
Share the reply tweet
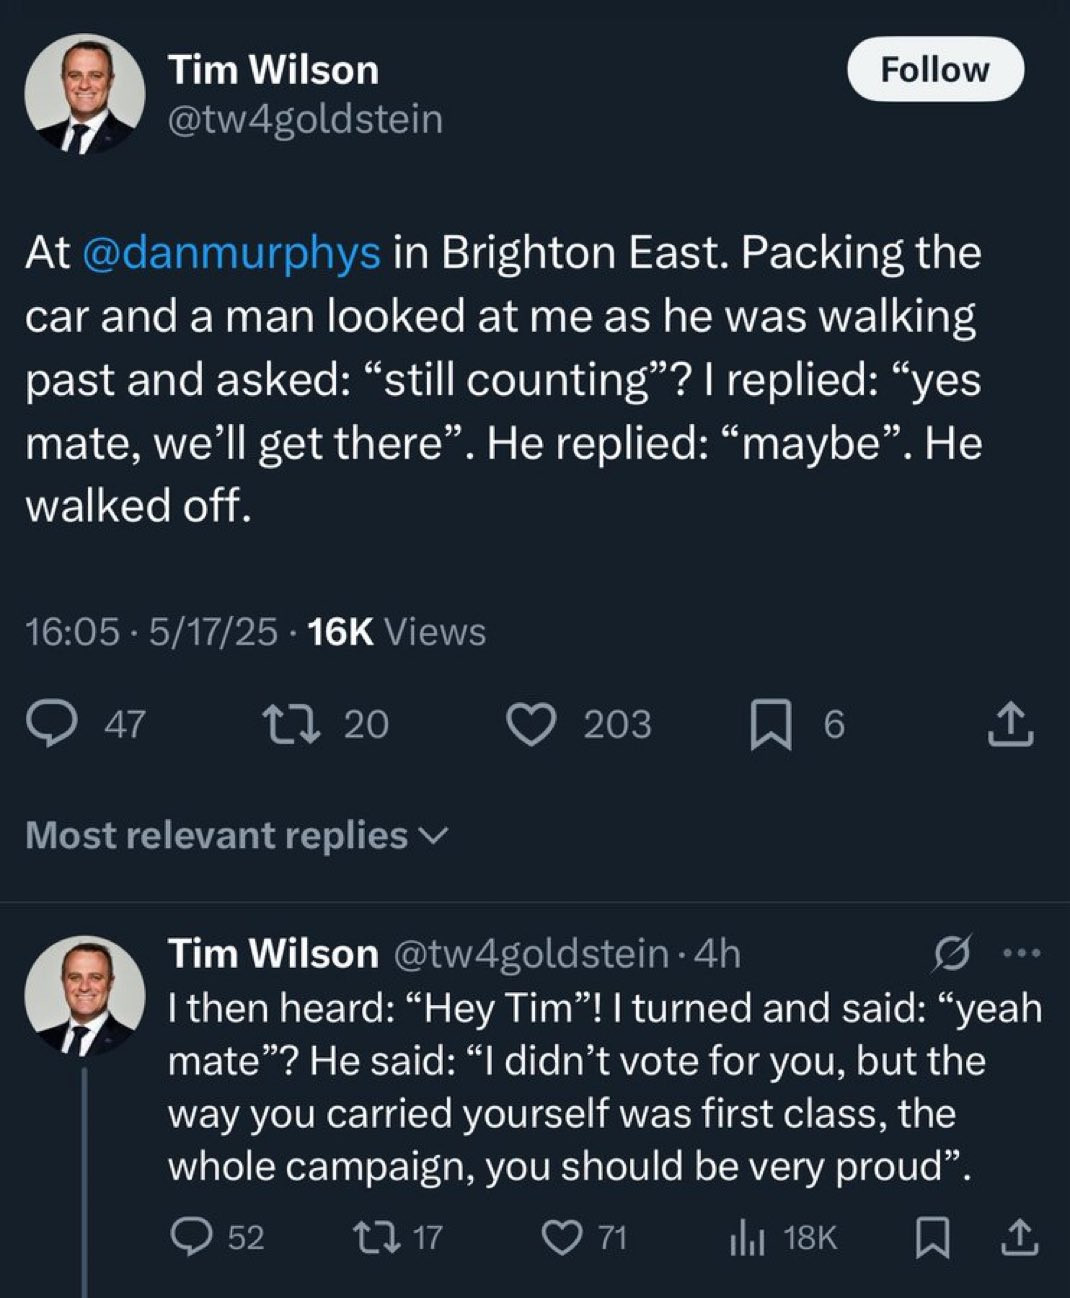pyautogui.click(x=1019, y=1238)
